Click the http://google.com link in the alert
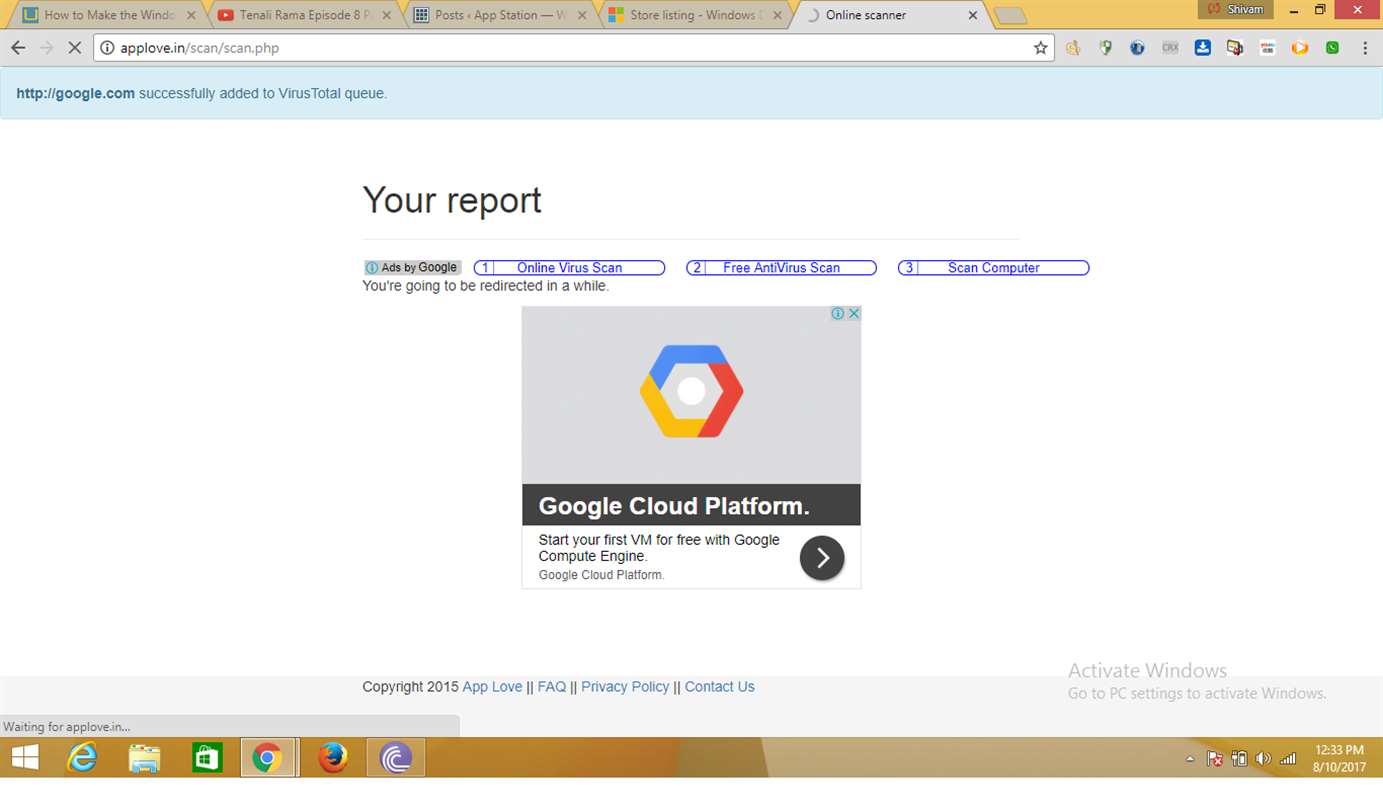Image resolution: width=1383 pixels, height=810 pixels. (76, 94)
